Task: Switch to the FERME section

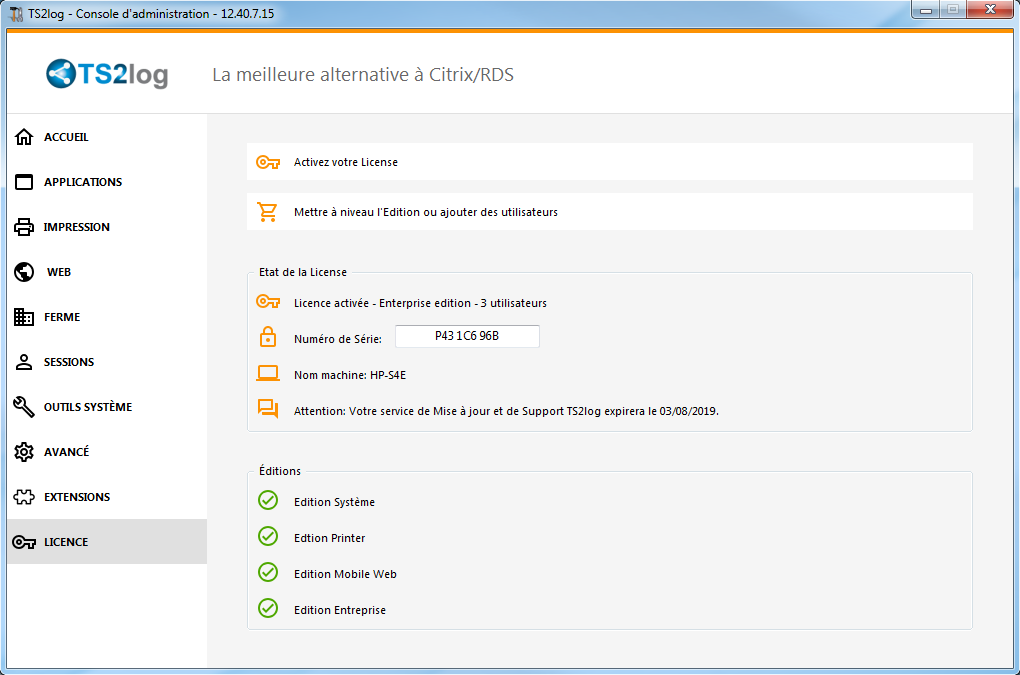Action: pyautogui.click(x=107, y=317)
